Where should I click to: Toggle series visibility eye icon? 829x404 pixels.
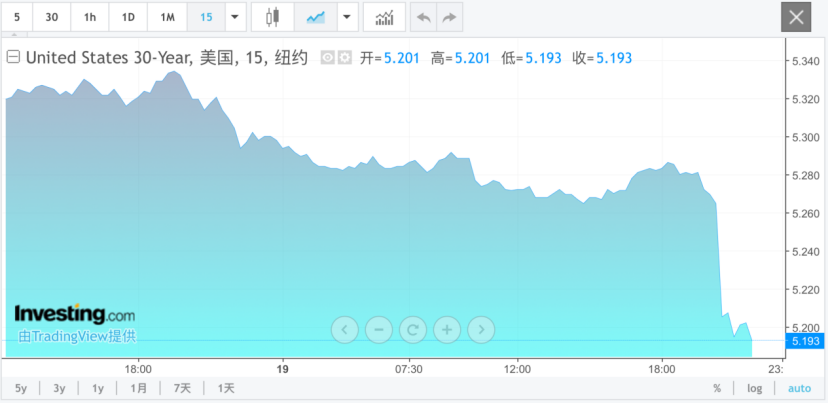click(x=328, y=58)
